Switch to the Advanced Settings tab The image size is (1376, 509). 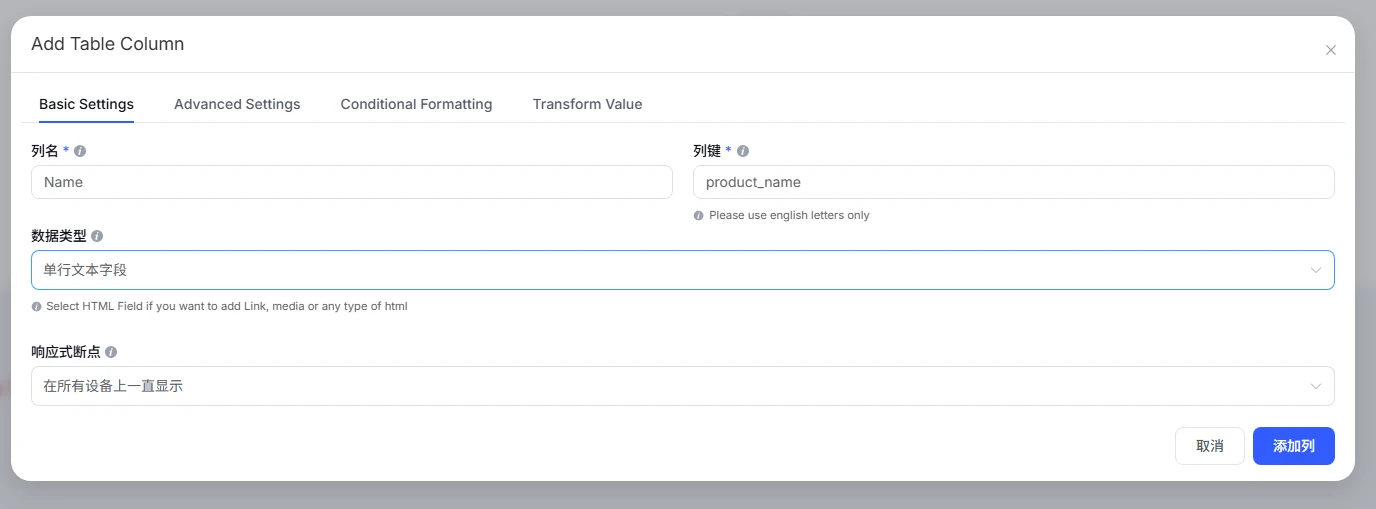[237, 104]
